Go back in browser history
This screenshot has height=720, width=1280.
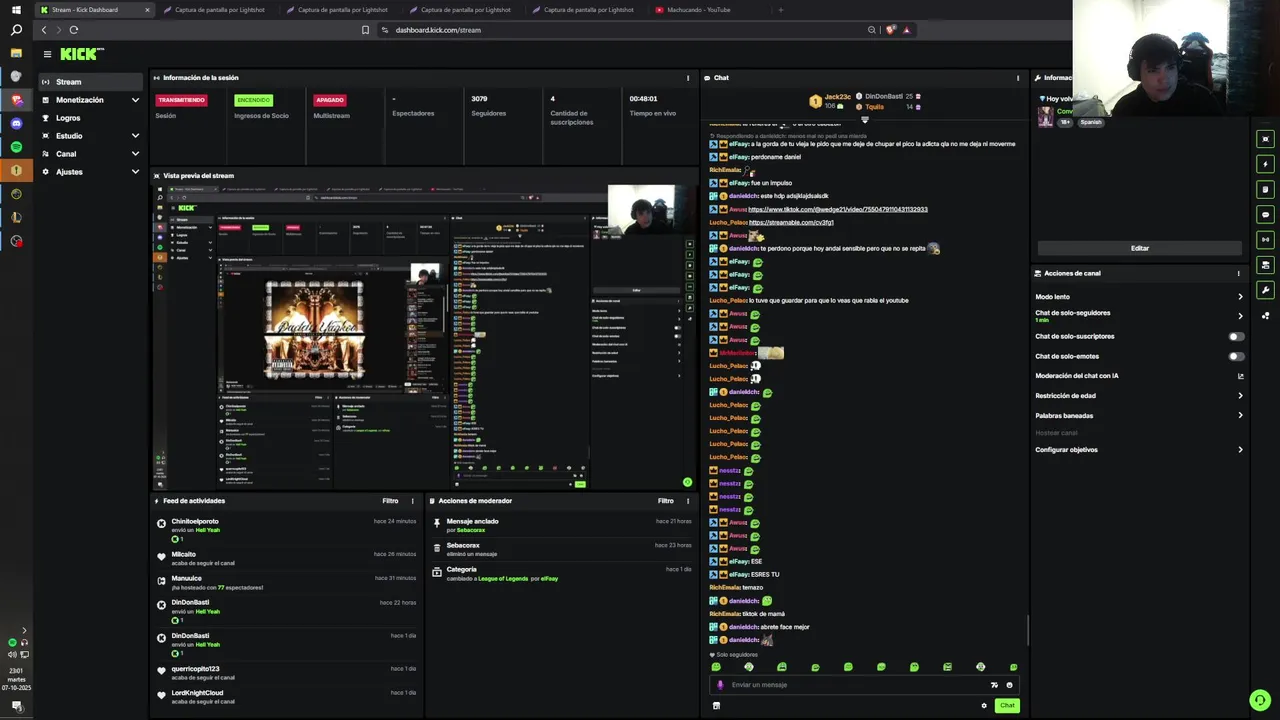[x=43, y=30]
